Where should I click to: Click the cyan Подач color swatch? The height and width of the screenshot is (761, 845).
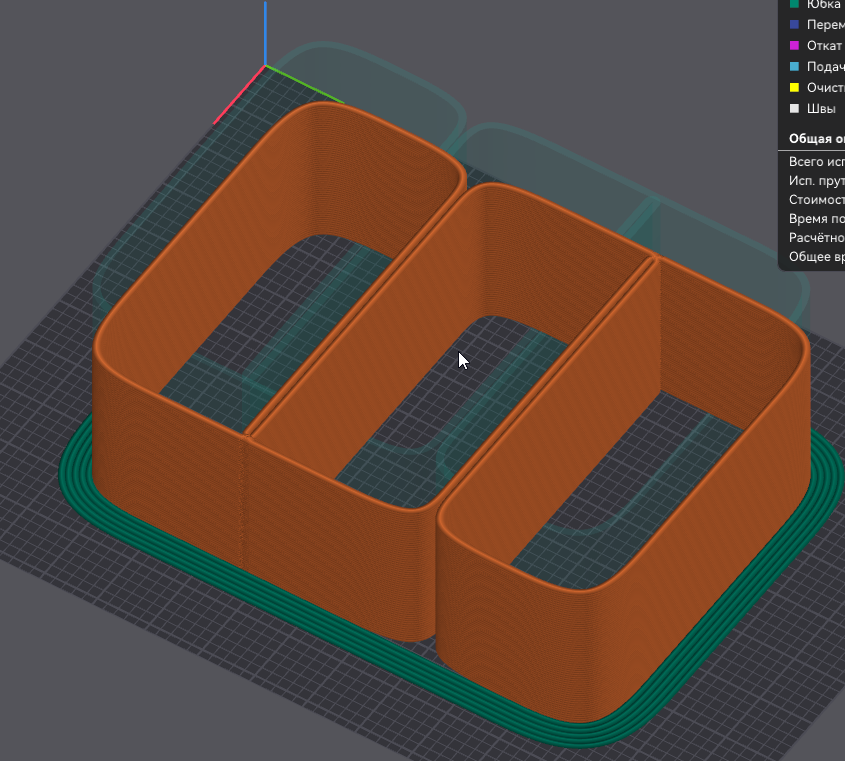pos(795,67)
